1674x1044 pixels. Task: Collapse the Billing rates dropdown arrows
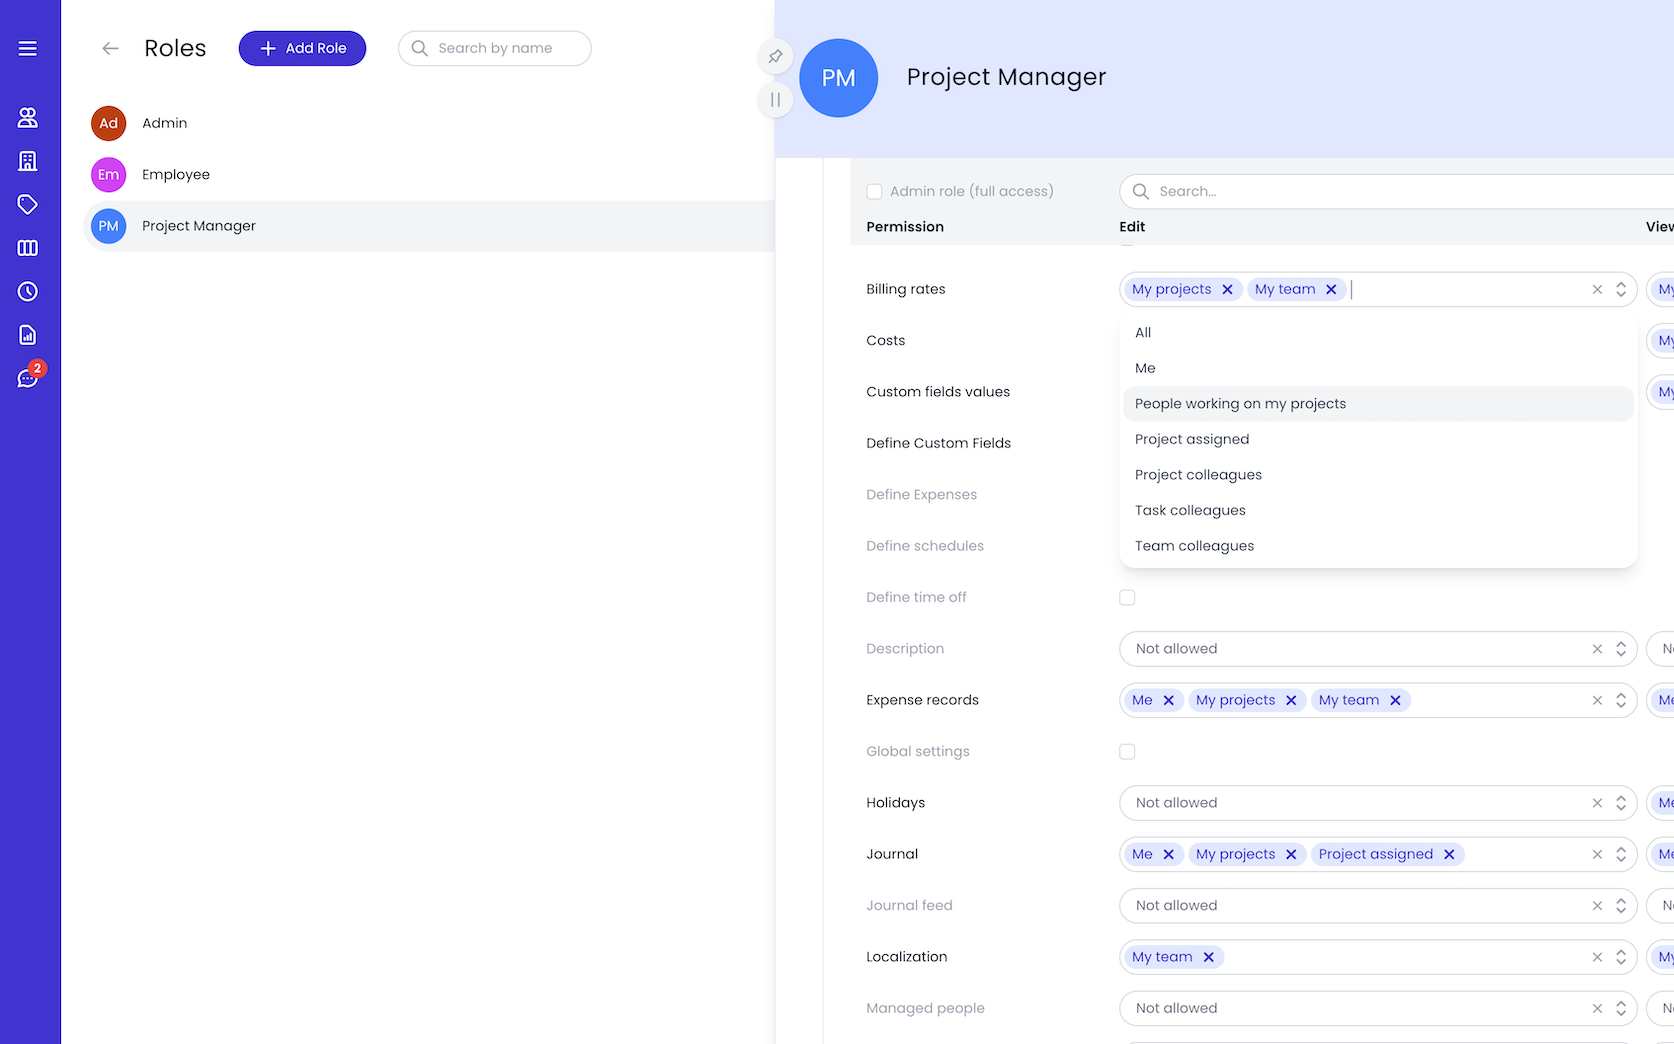click(1621, 289)
